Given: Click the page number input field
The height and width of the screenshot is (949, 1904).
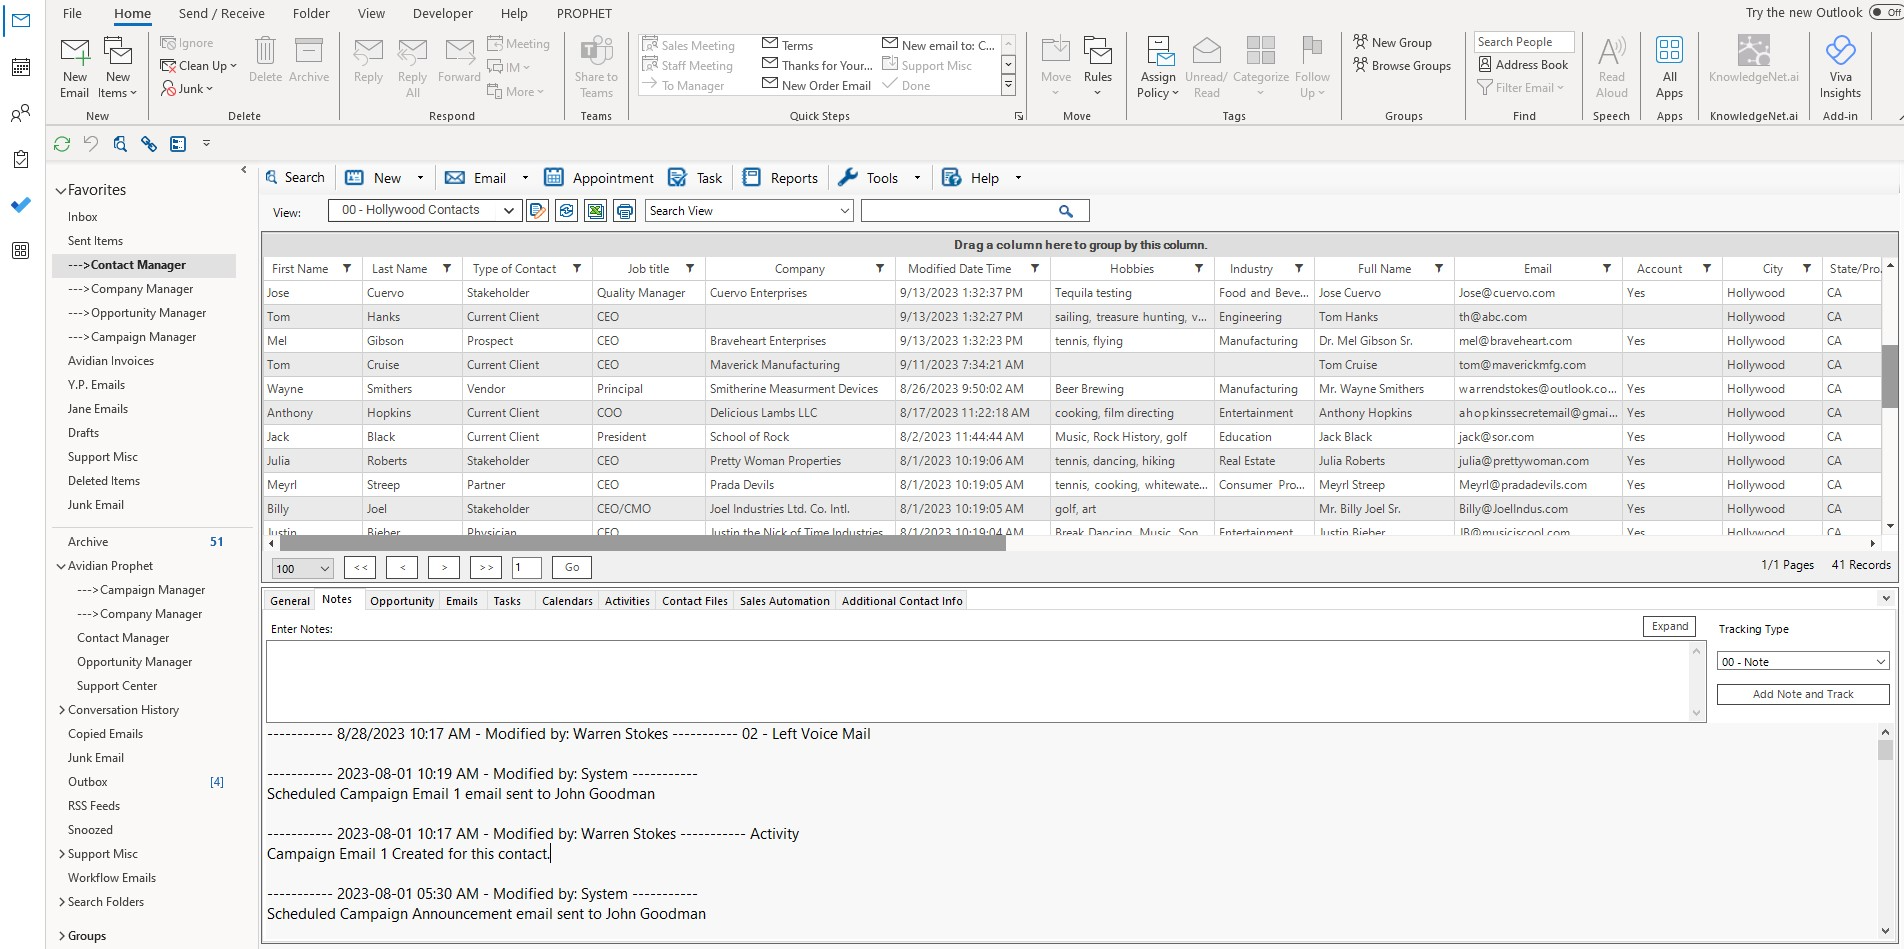Looking at the screenshot, I should 526,567.
